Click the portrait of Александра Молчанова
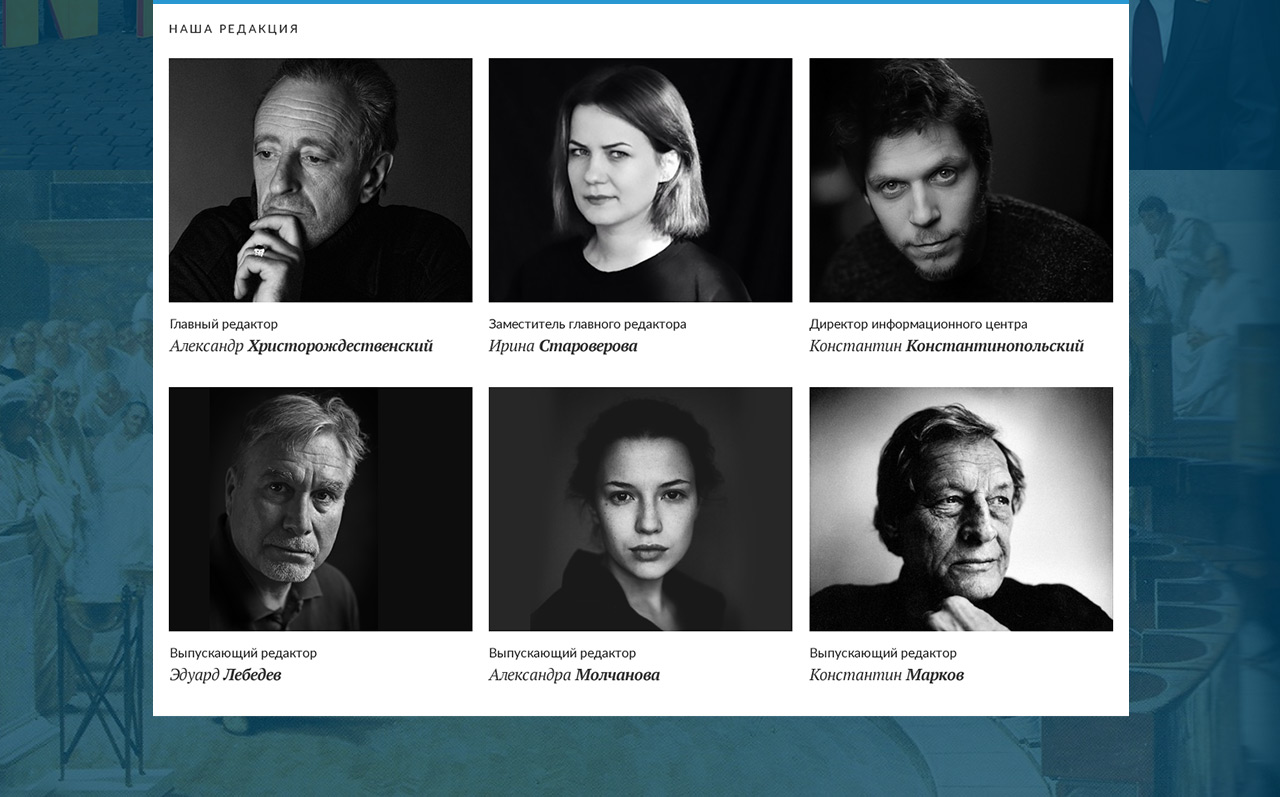 pyautogui.click(x=640, y=509)
